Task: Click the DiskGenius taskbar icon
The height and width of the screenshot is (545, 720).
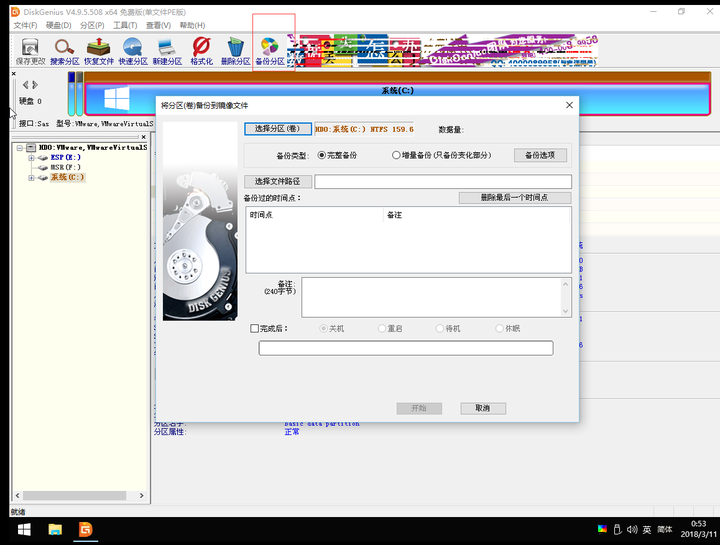Action: pyautogui.click(x=85, y=529)
